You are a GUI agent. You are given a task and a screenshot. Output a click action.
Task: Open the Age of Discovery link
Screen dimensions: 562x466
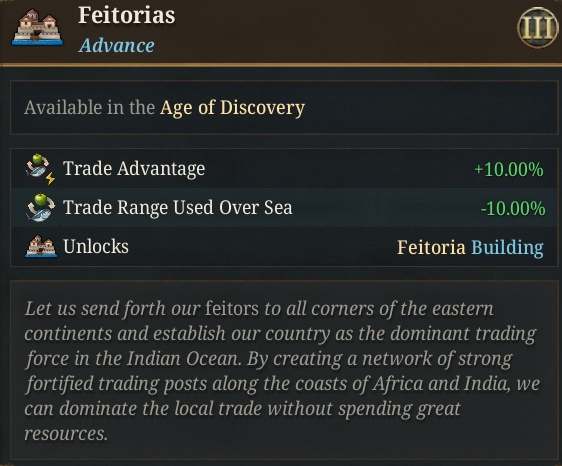pyautogui.click(x=232, y=108)
